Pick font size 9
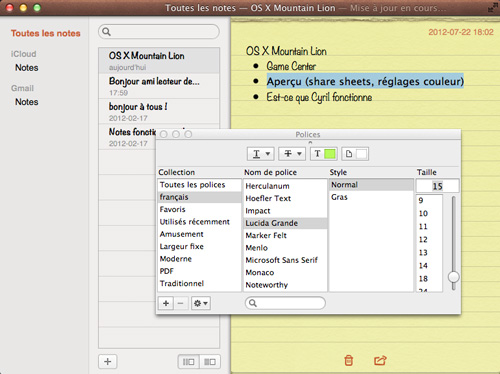 coord(429,200)
